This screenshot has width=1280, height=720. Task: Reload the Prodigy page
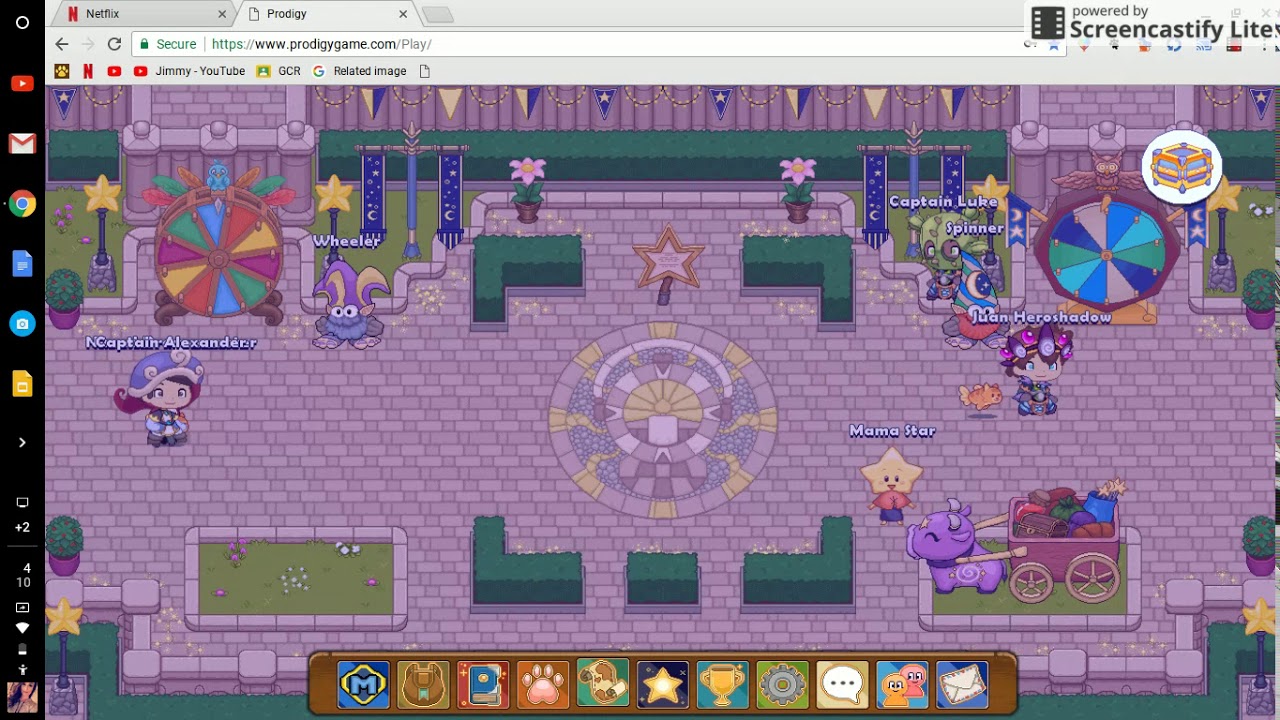coord(114,44)
